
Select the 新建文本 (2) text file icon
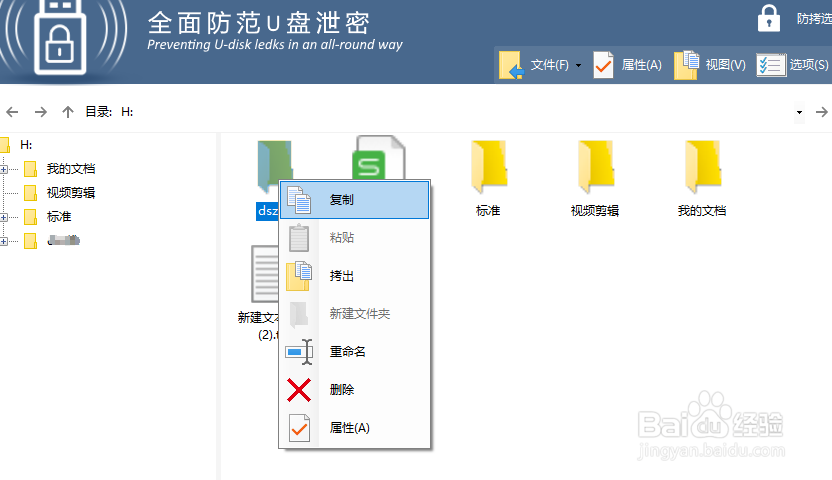coord(265,274)
